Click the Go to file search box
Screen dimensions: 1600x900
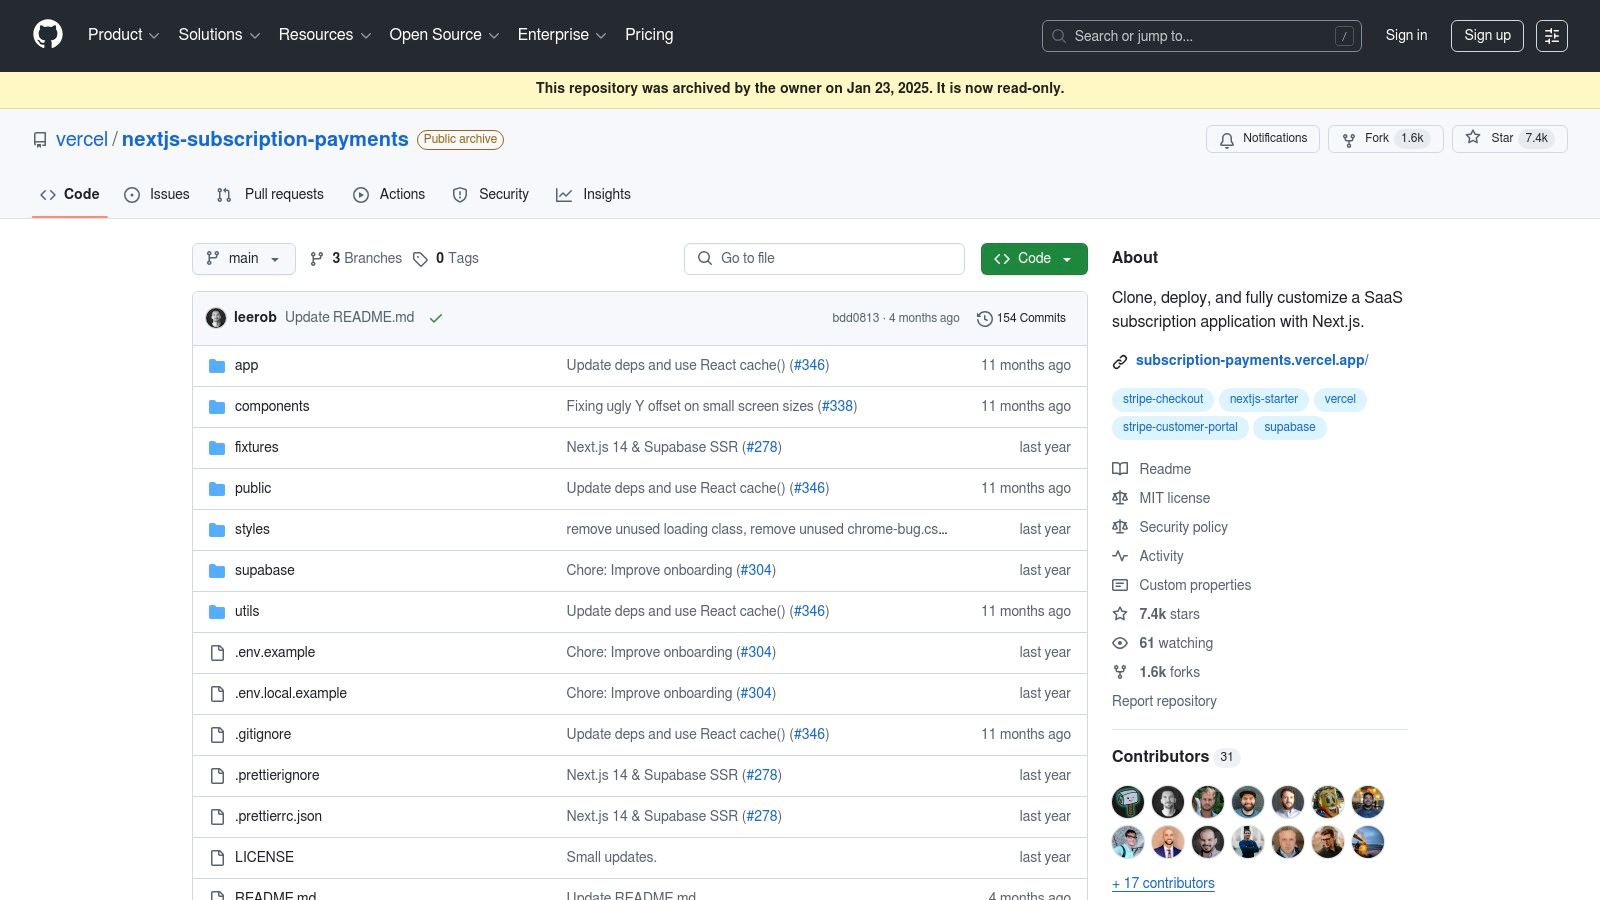tap(824, 258)
